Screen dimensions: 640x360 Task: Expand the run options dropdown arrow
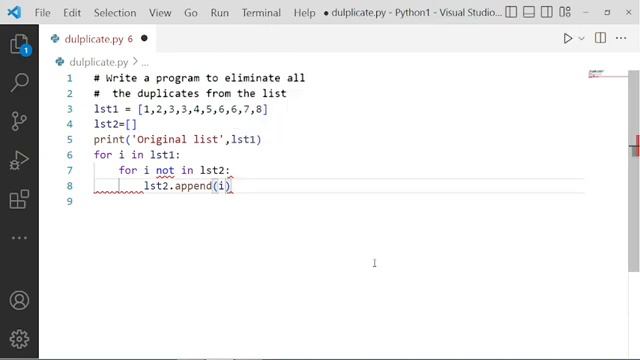tap(582, 38)
